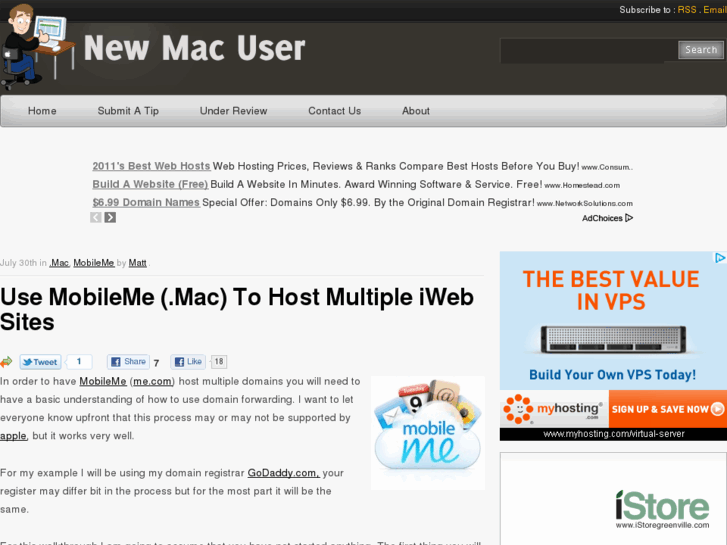The height and width of the screenshot is (545, 727).
Task: Click the New Mac User site title
Action: (x=194, y=48)
